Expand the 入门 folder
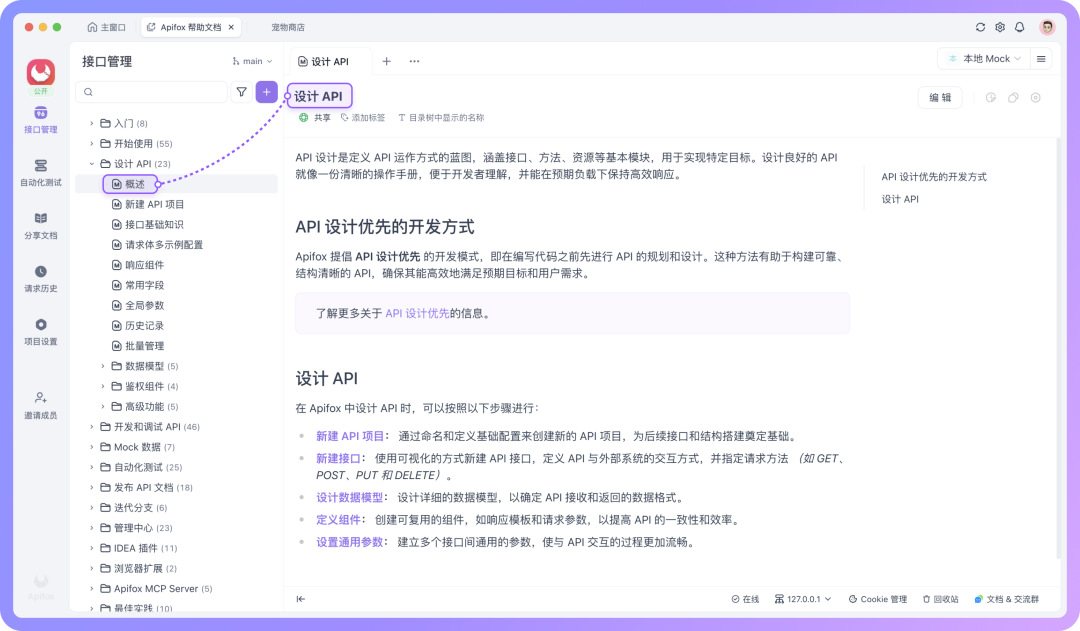Image resolution: width=1080 pixels, height=631 pixels. 92,123
